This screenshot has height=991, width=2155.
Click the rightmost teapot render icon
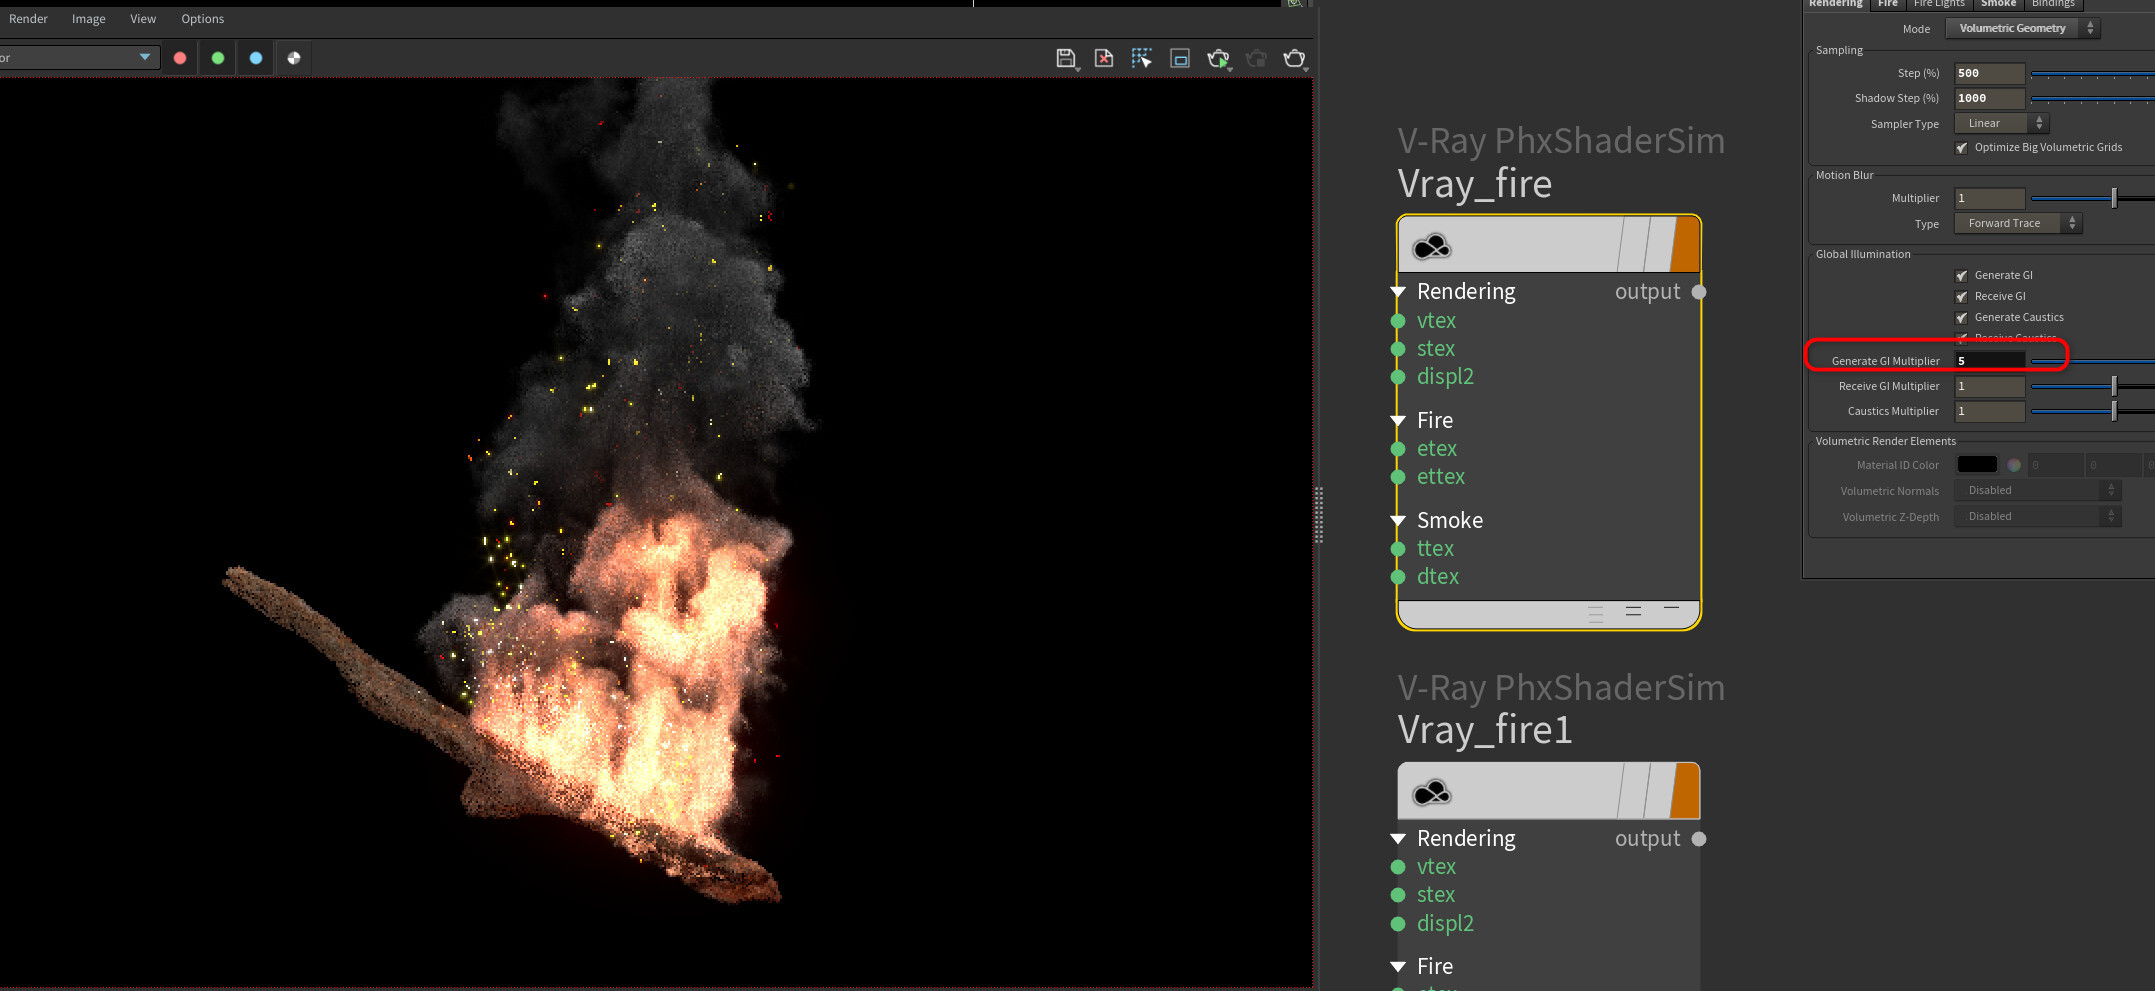coord(1295,59)
